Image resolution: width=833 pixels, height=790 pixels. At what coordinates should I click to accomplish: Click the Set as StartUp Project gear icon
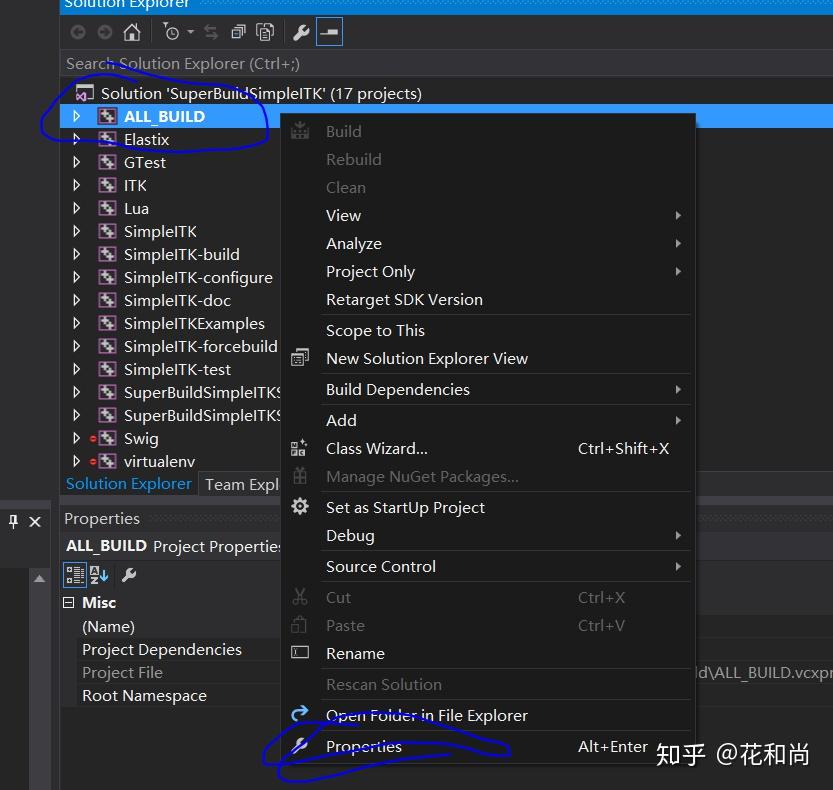pyautogui.click(x=300, y=507)
